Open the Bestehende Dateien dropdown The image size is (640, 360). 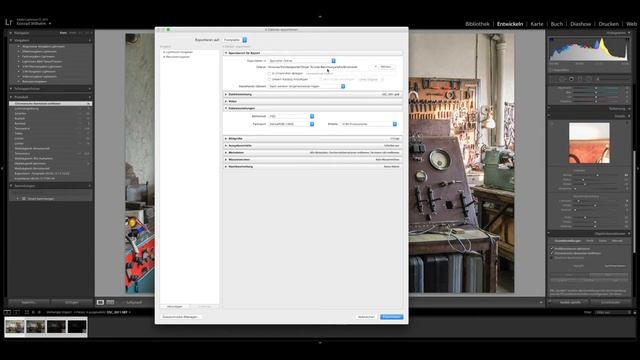tap(307, 87)
